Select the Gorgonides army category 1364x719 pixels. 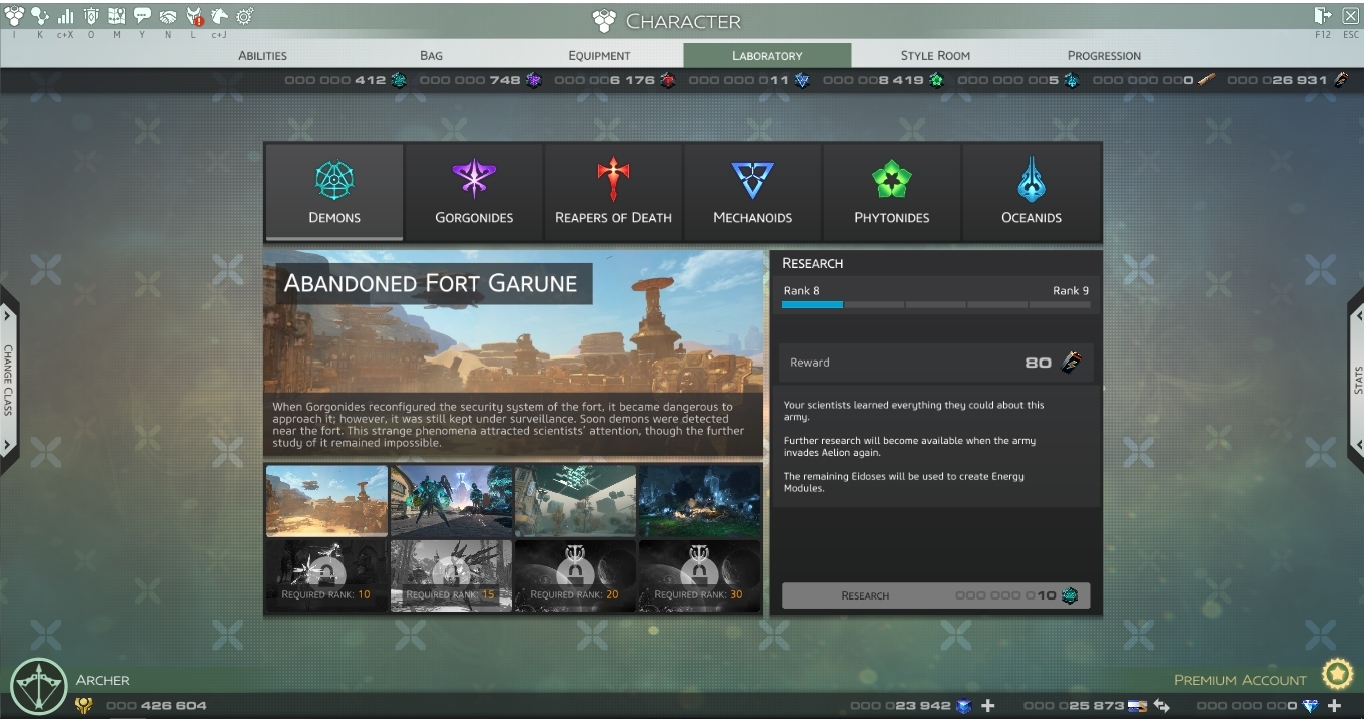pos(474,192)
